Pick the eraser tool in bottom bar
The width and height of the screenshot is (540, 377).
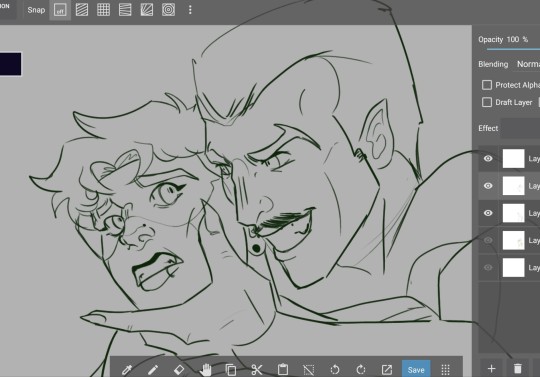(179, 370)
